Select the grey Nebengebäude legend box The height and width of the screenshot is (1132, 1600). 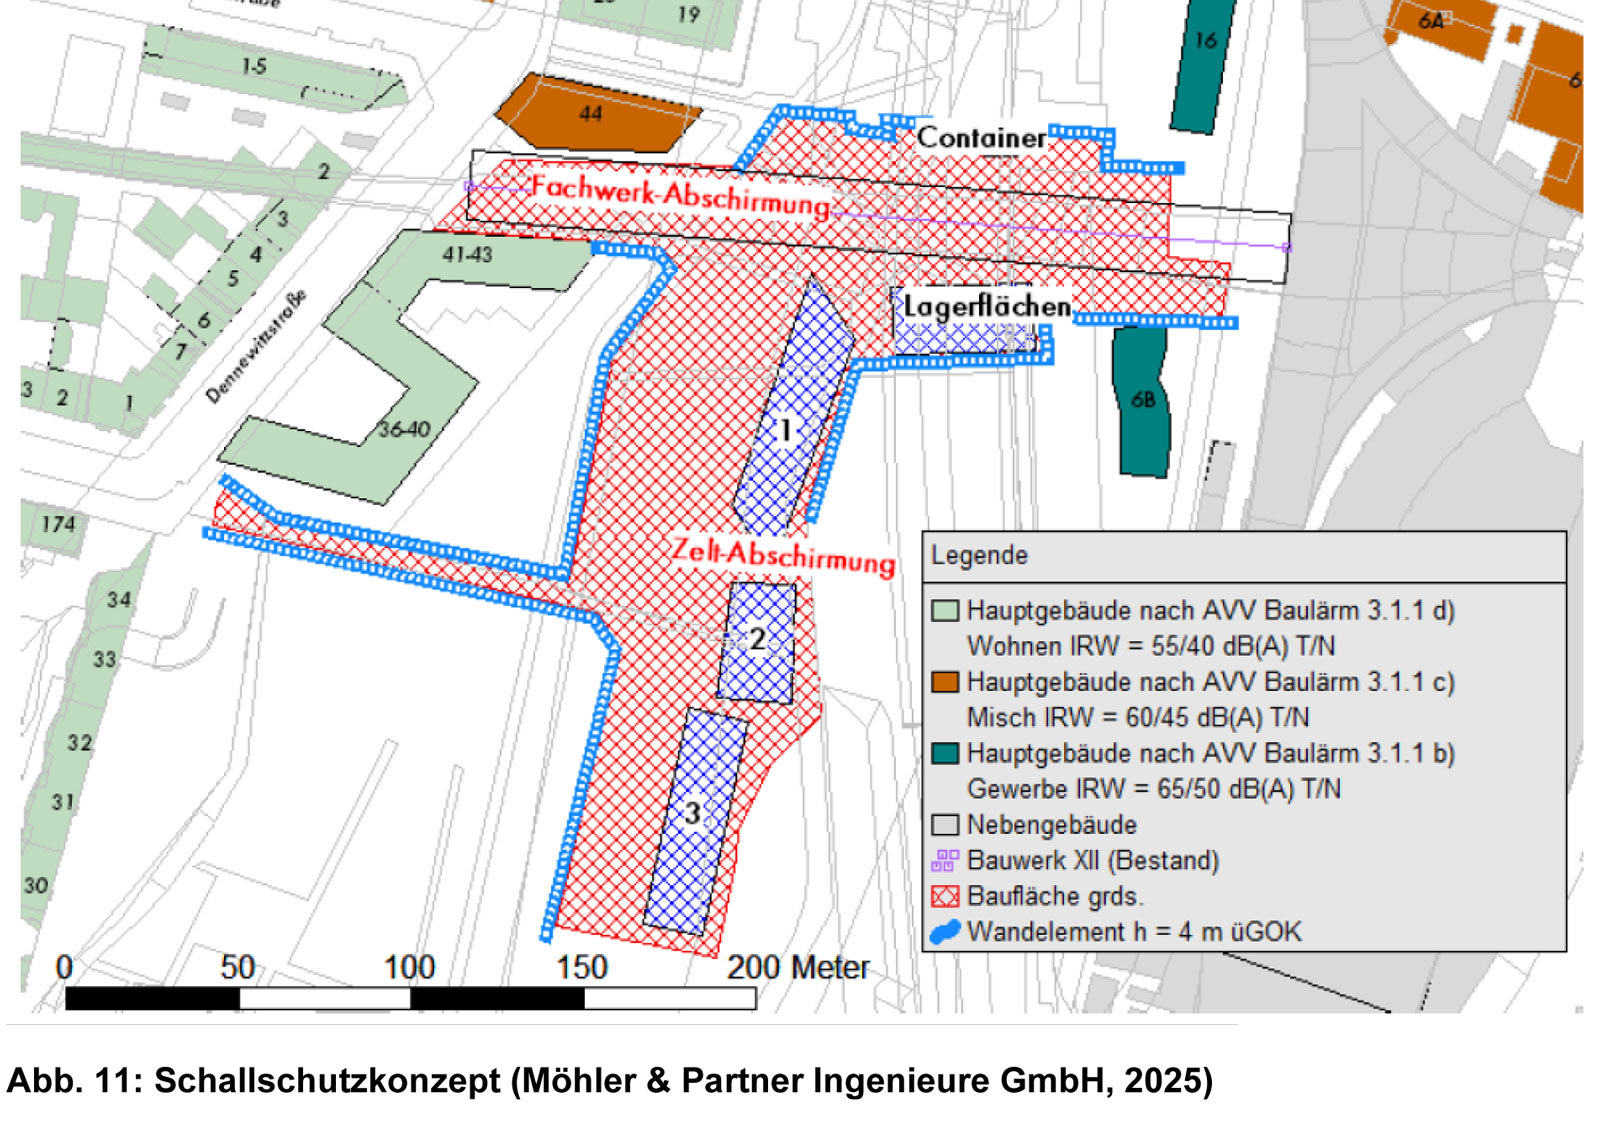click(944, 825)
